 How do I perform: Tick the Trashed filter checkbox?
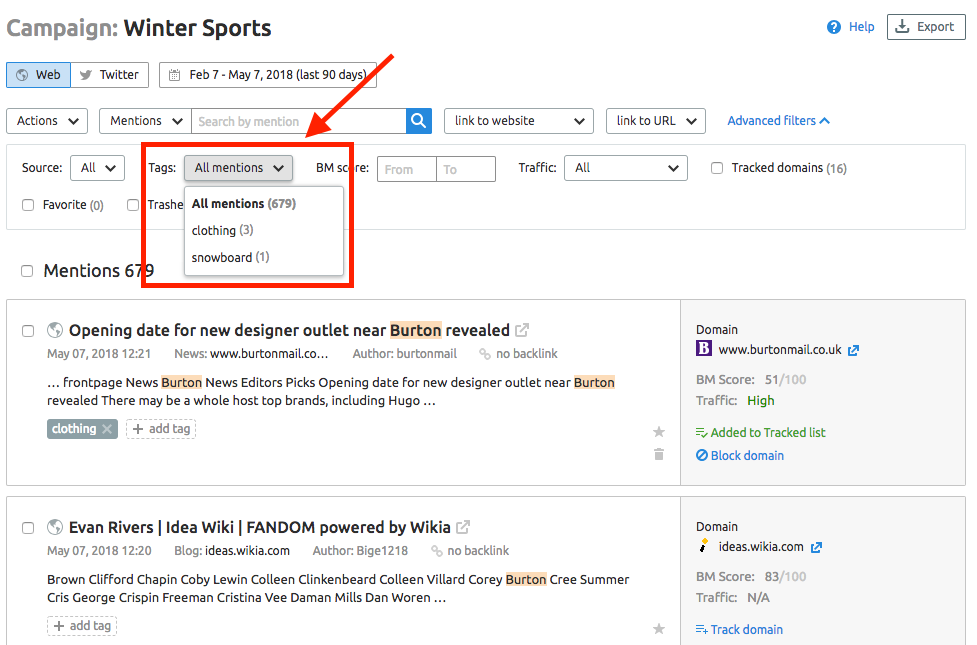(133, 205)
